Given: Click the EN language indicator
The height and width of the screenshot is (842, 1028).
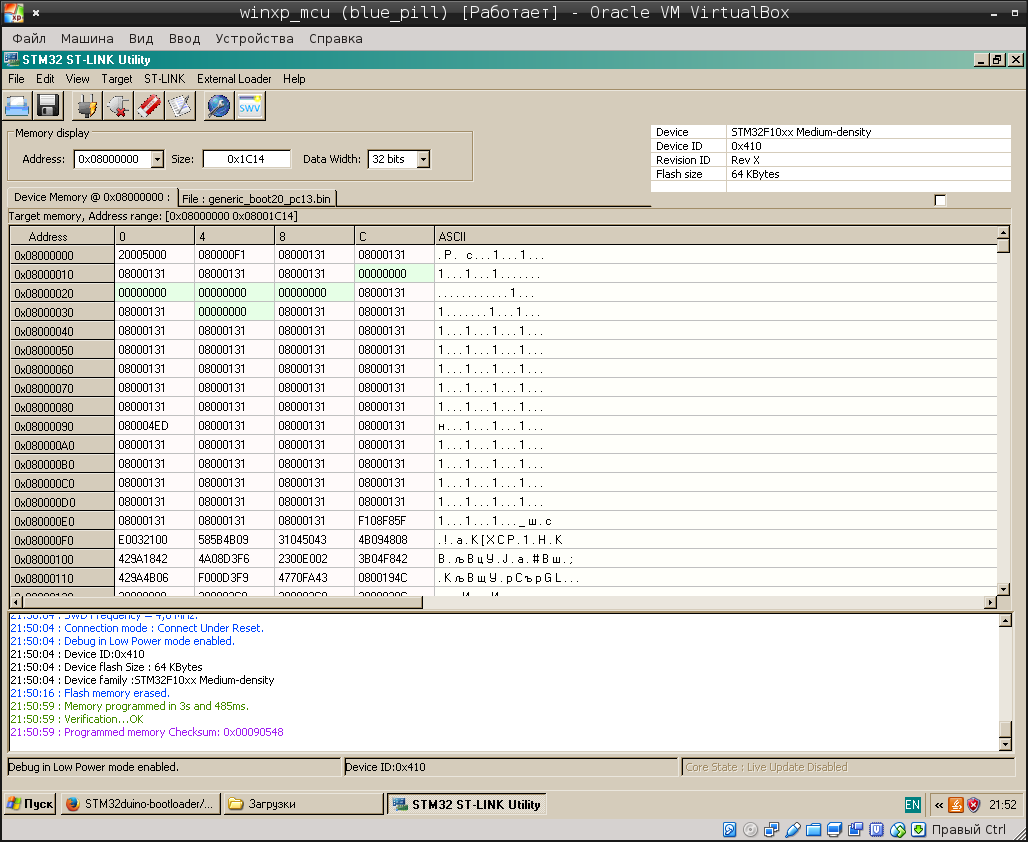Looking at the screenshot, I should point(912,805).
